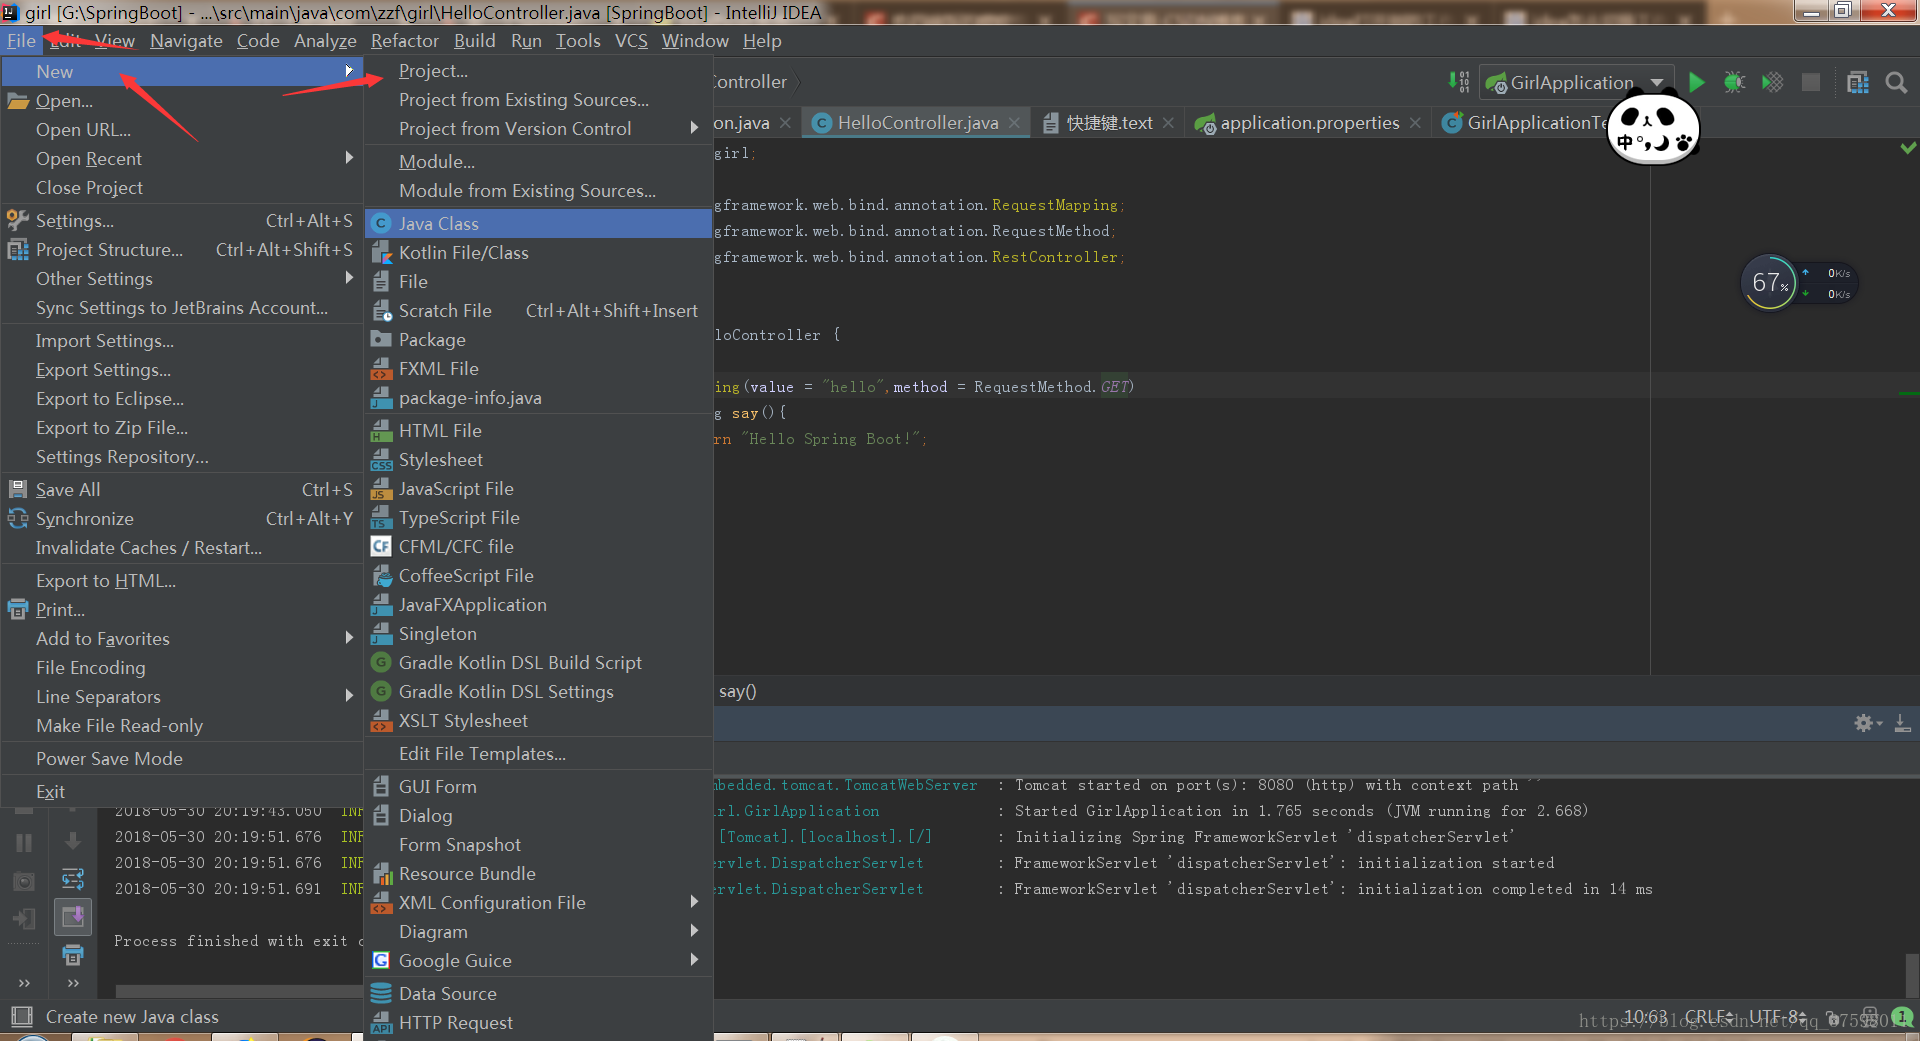Open Settings... from File menu
Viewport: 1920px width, 1041px height.
[x=182, y=221]
